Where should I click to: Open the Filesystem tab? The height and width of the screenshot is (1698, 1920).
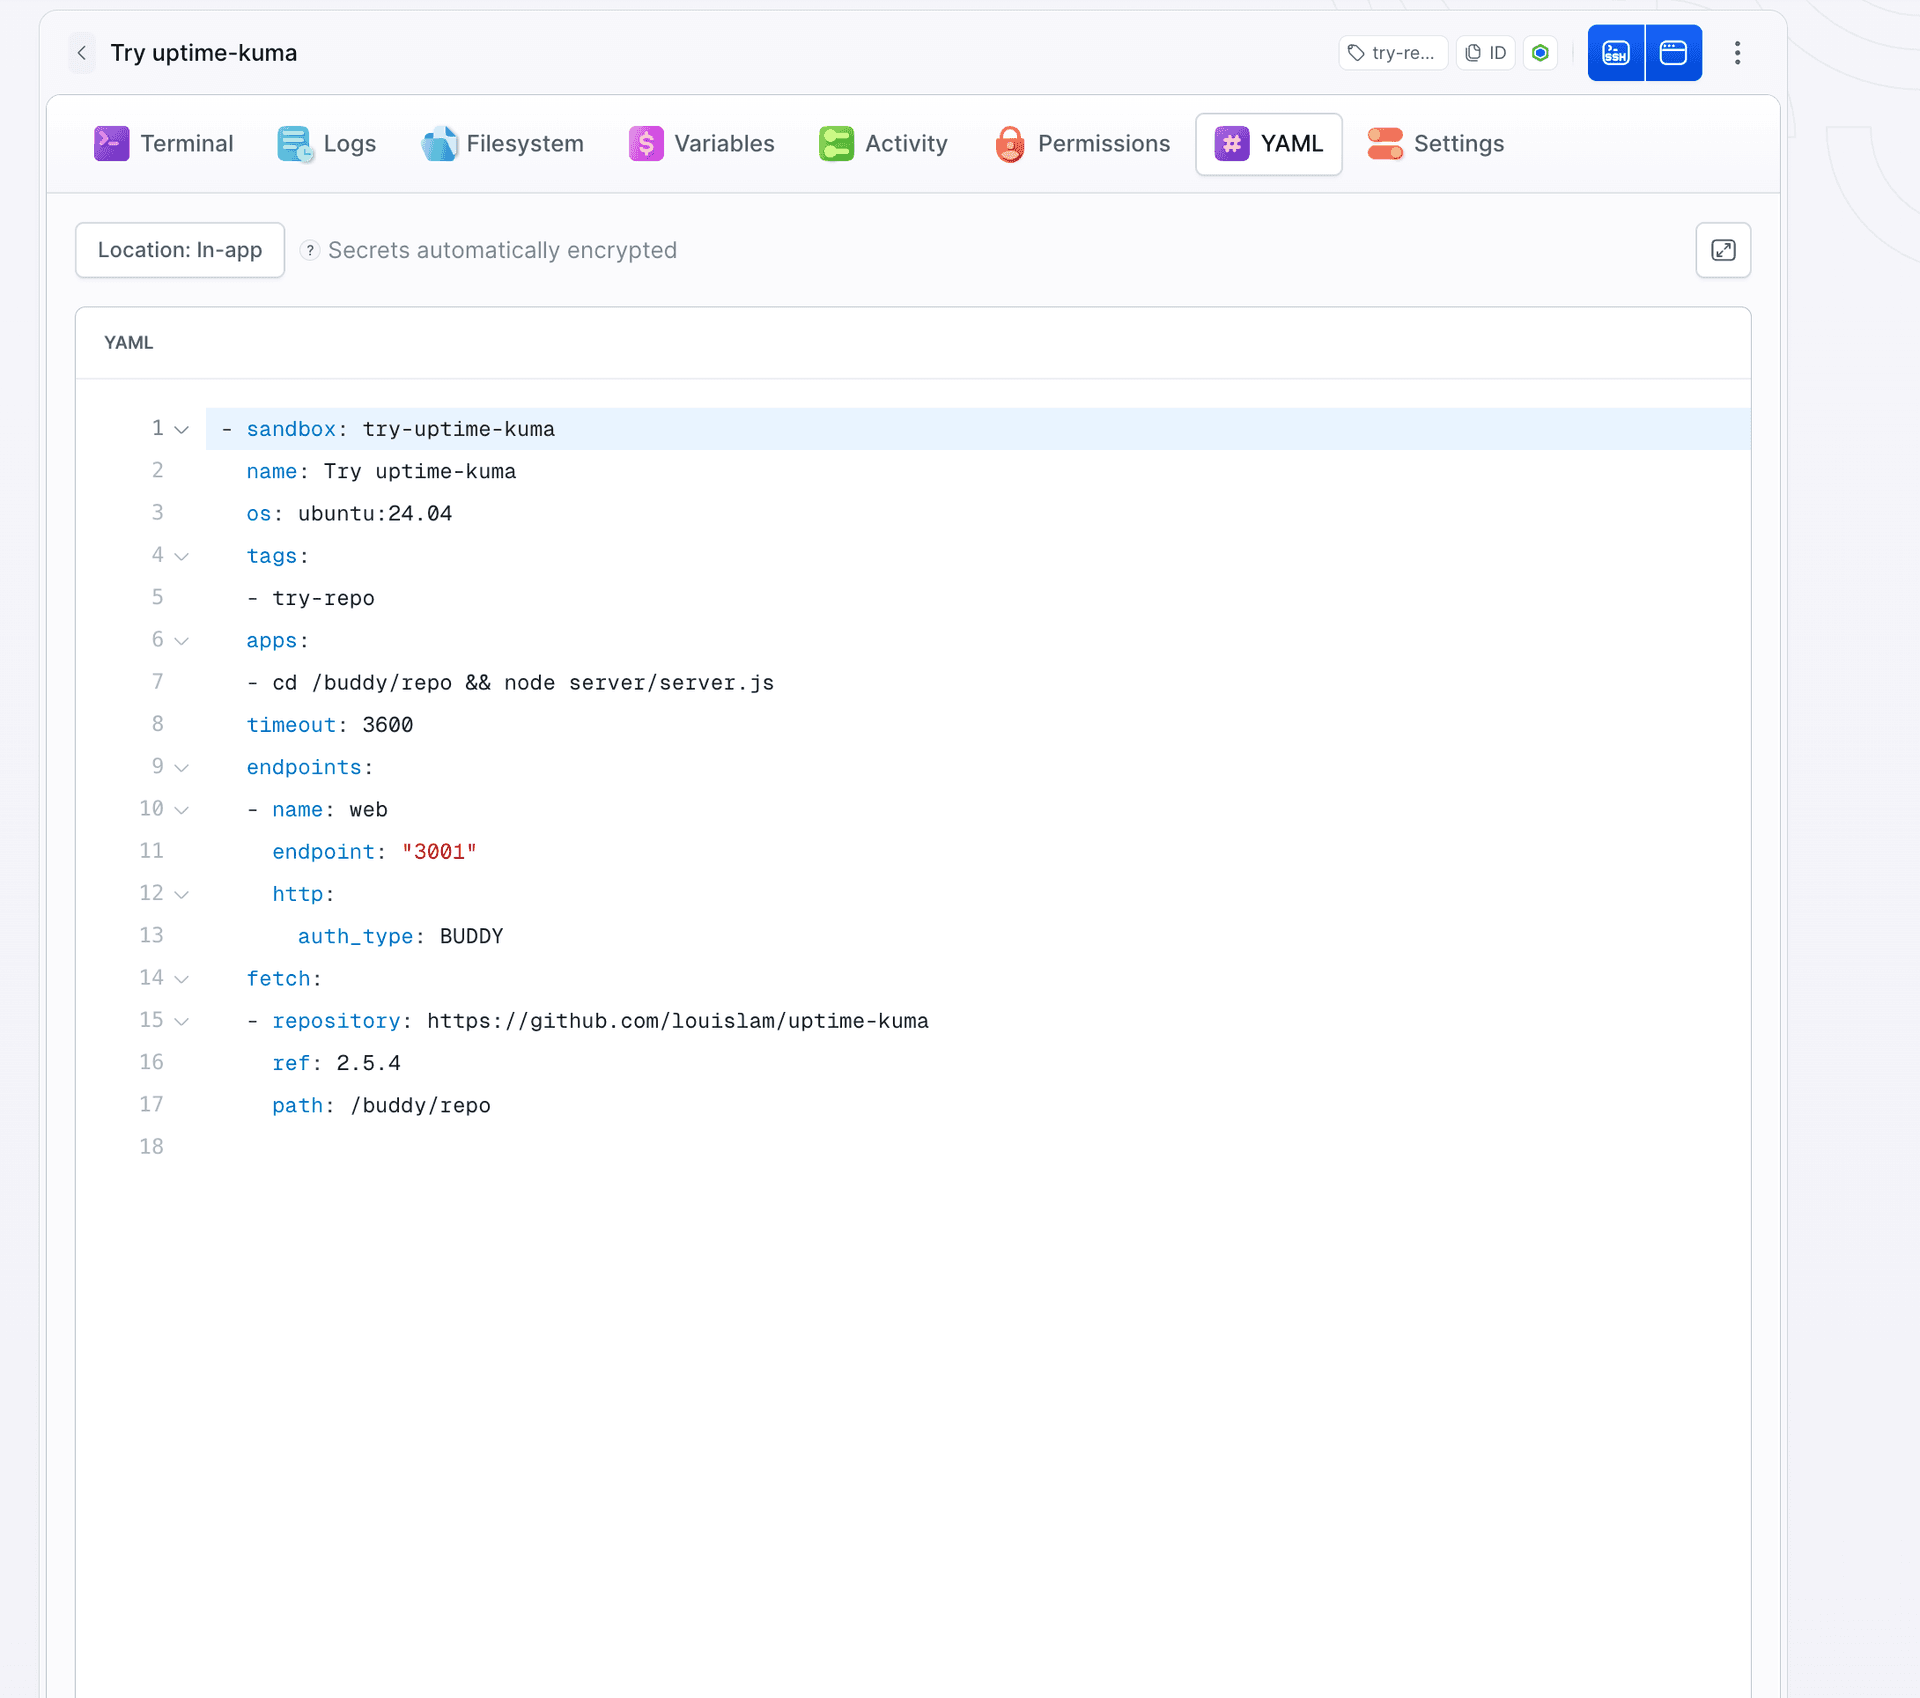[503, 144]
